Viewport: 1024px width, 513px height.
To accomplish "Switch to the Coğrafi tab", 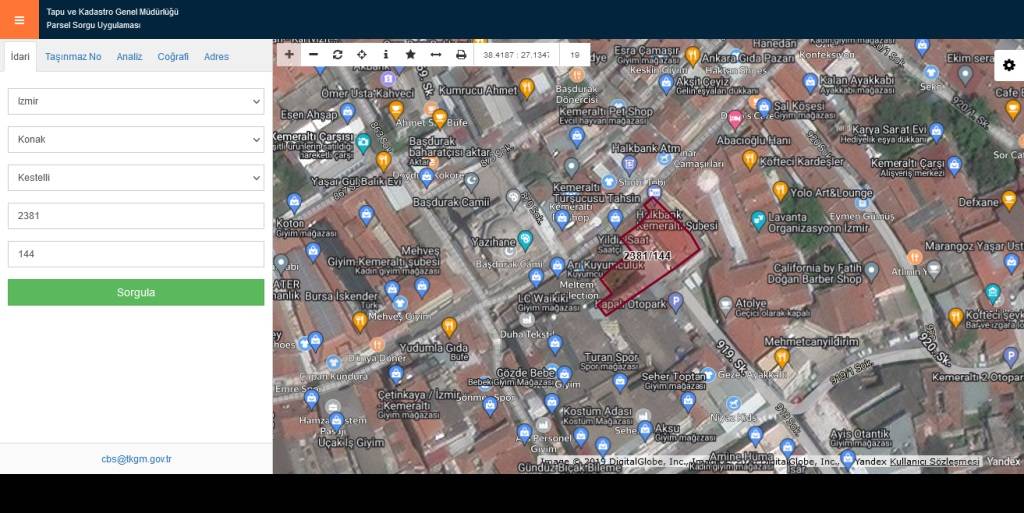I will 173,56.
